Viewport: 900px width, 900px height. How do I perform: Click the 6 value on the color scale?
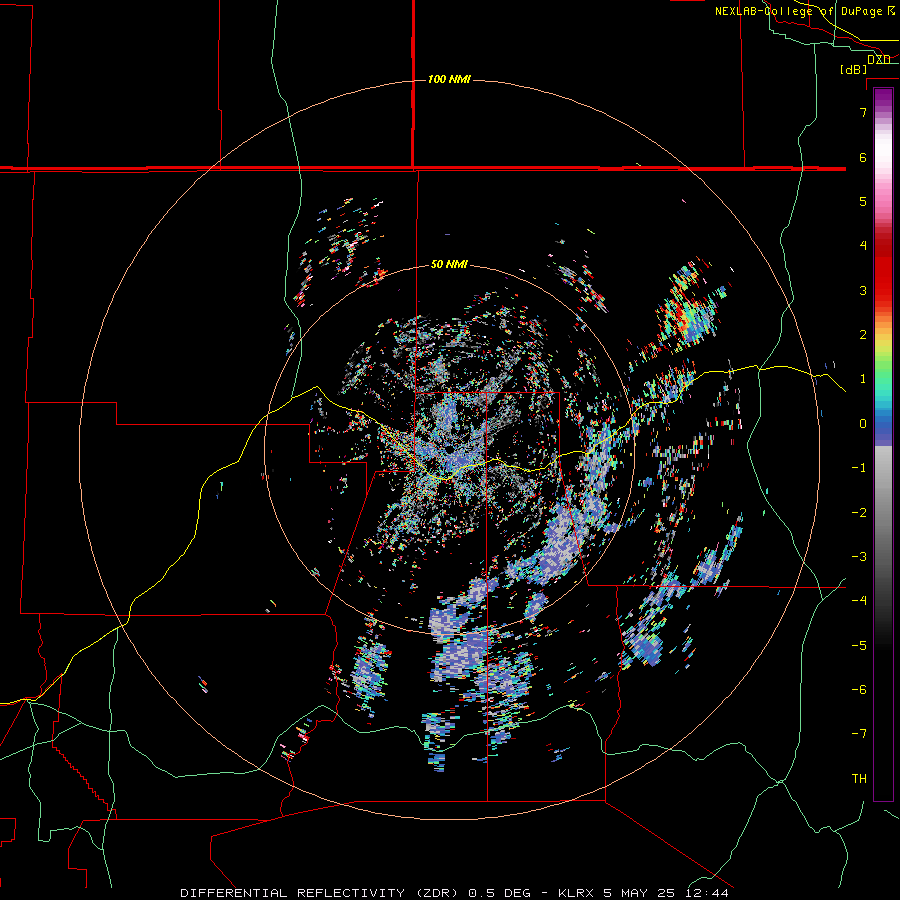click(863, 157)
